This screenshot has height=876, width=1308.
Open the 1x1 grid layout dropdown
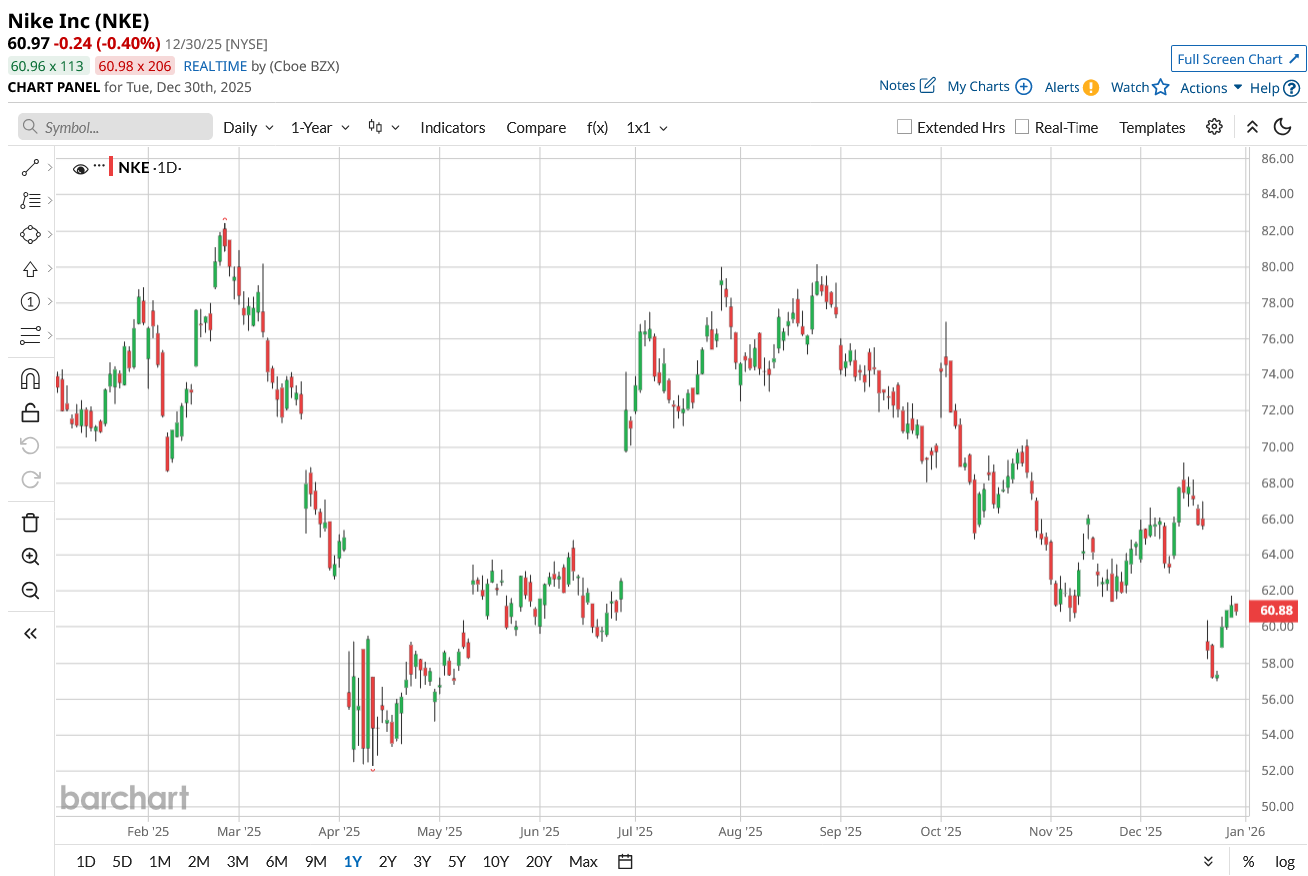pyautogui.click(x=647, y=127)
